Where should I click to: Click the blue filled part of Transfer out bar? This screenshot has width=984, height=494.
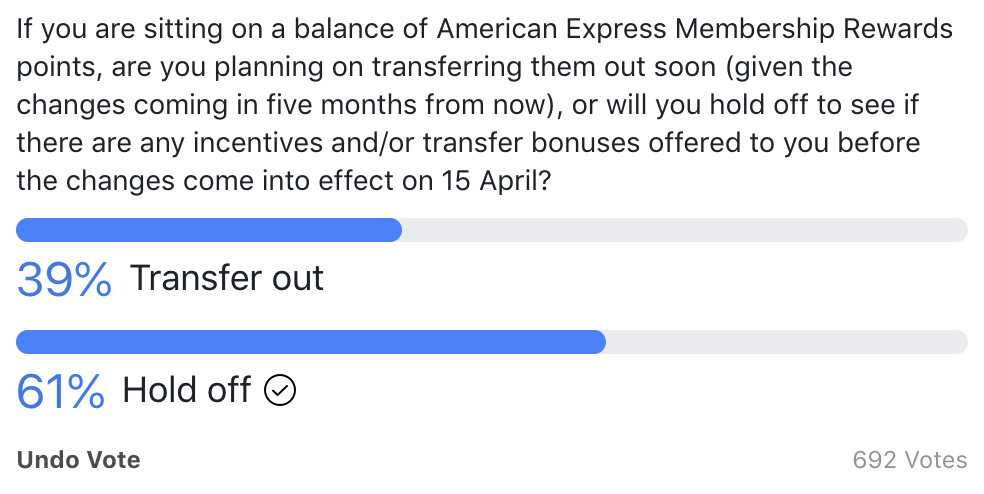pos(209,230)
